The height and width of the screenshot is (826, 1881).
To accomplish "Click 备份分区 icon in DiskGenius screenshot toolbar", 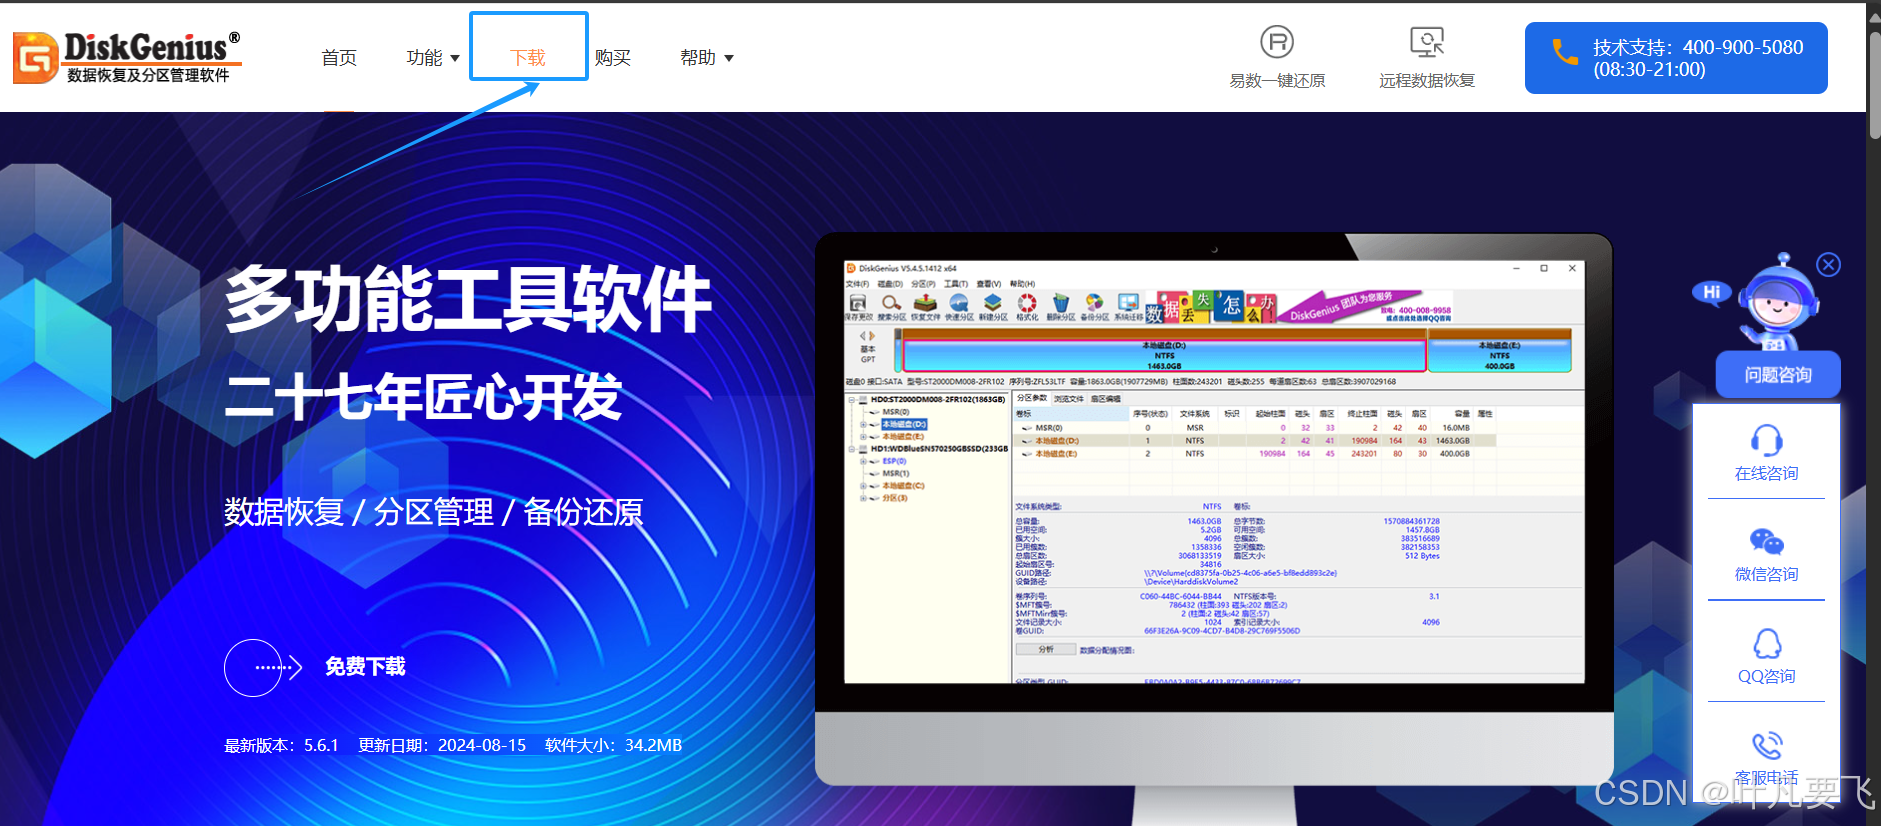I will point(1095,307).
